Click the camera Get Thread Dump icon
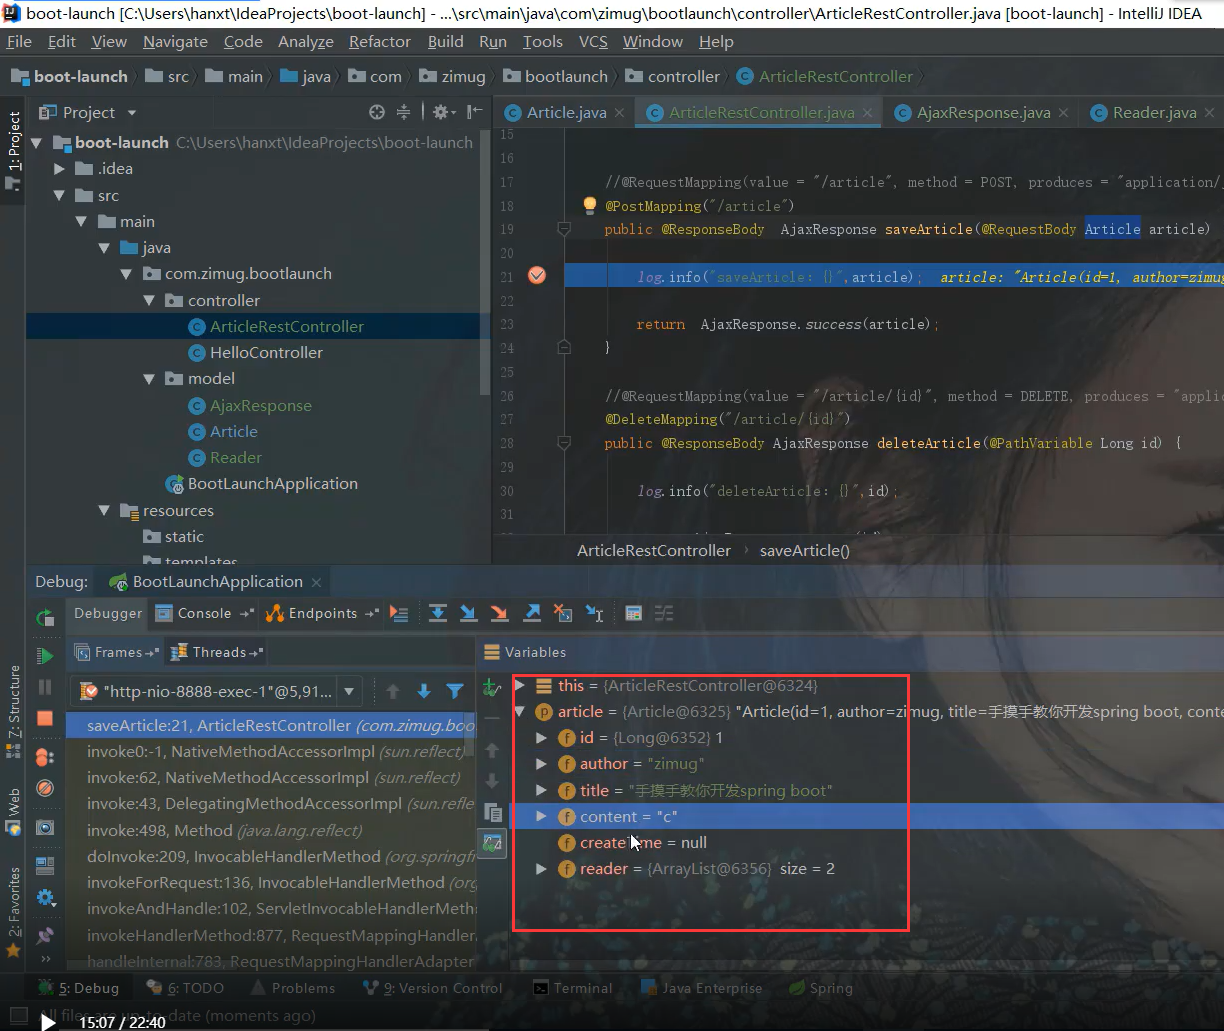The width and height of the screenshot is (1224, 1031). (x=45, y=827)
